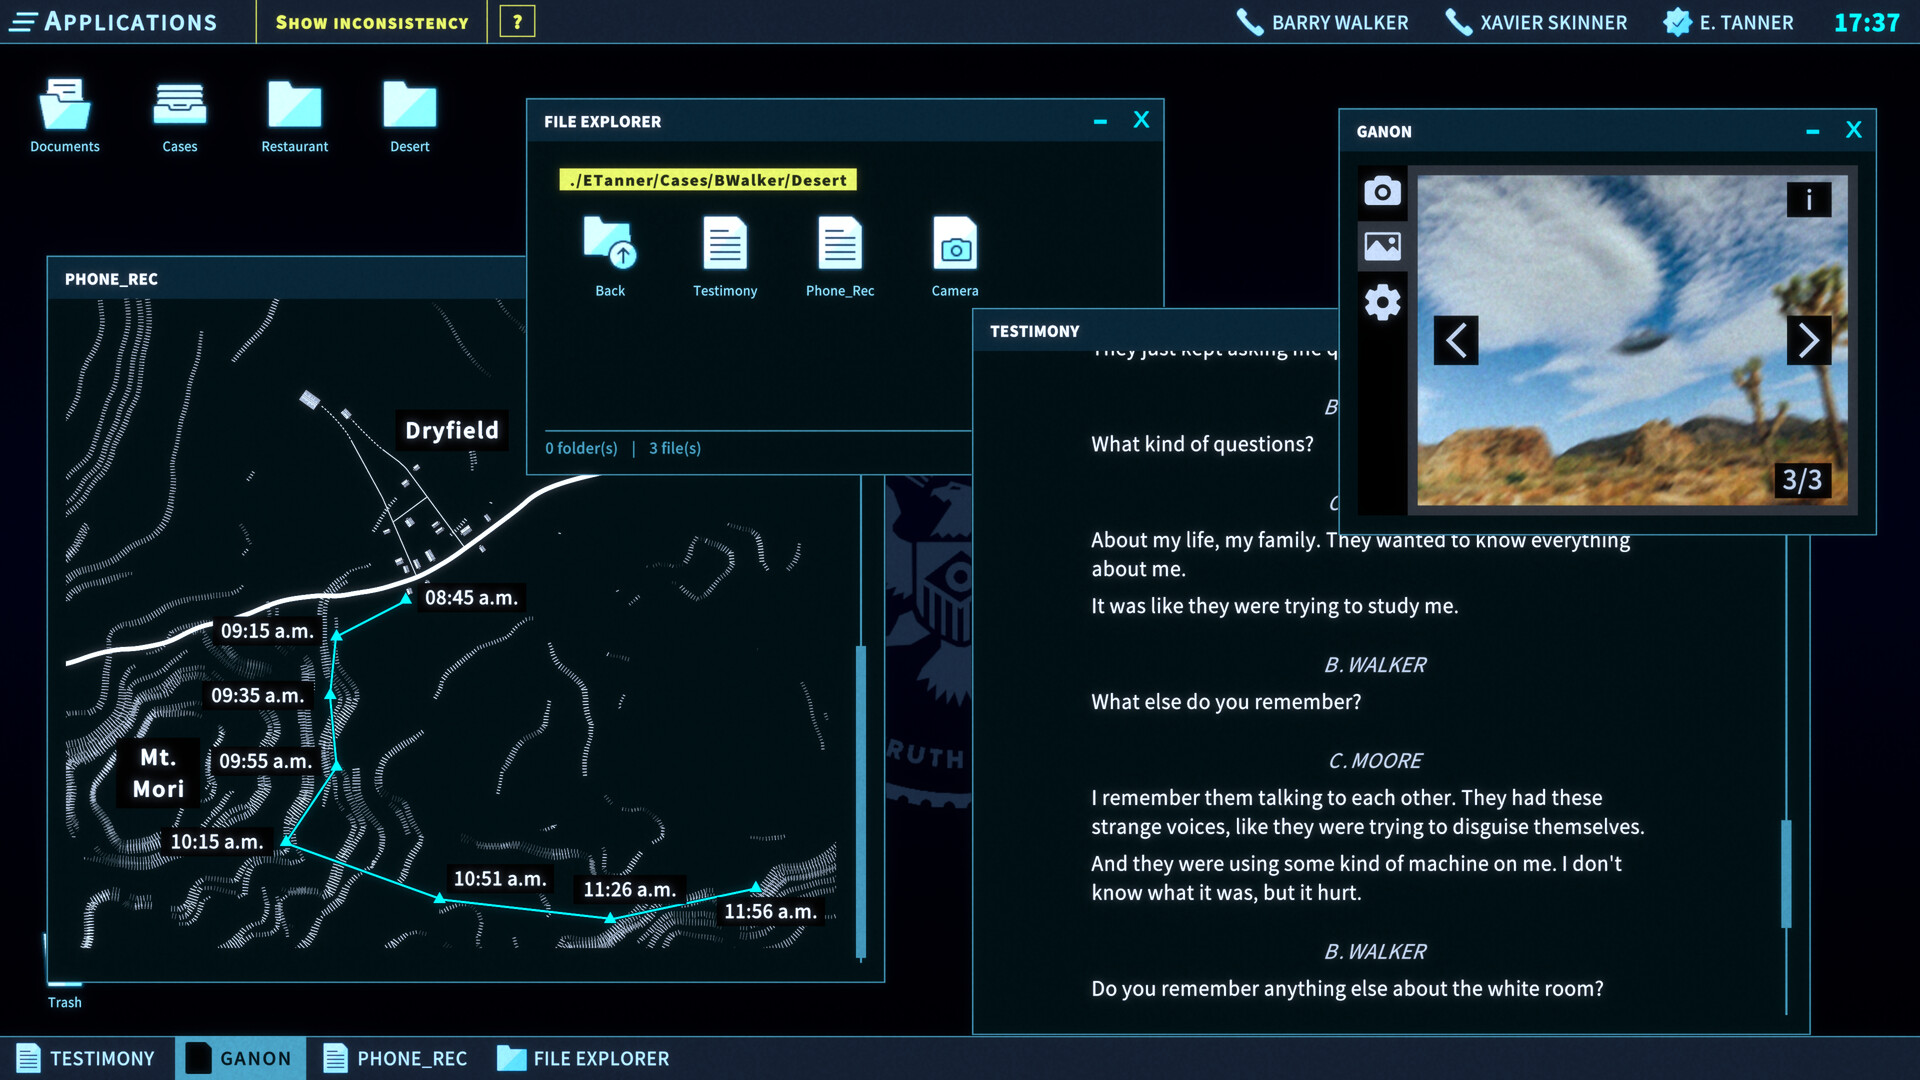Click the settings gear icon in GANON
The height and width of the screenshot is (1080, 1920).
tap(1381, 301)
